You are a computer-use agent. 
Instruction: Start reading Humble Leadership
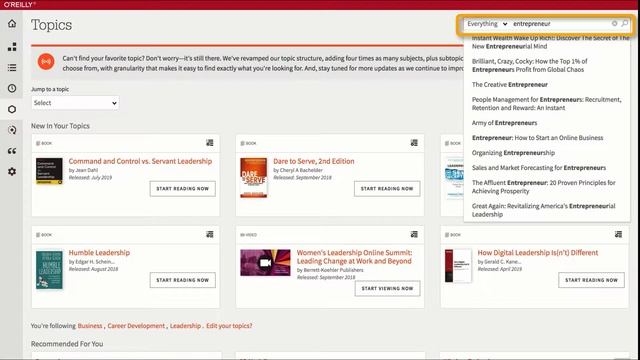(x=182, y=280)
